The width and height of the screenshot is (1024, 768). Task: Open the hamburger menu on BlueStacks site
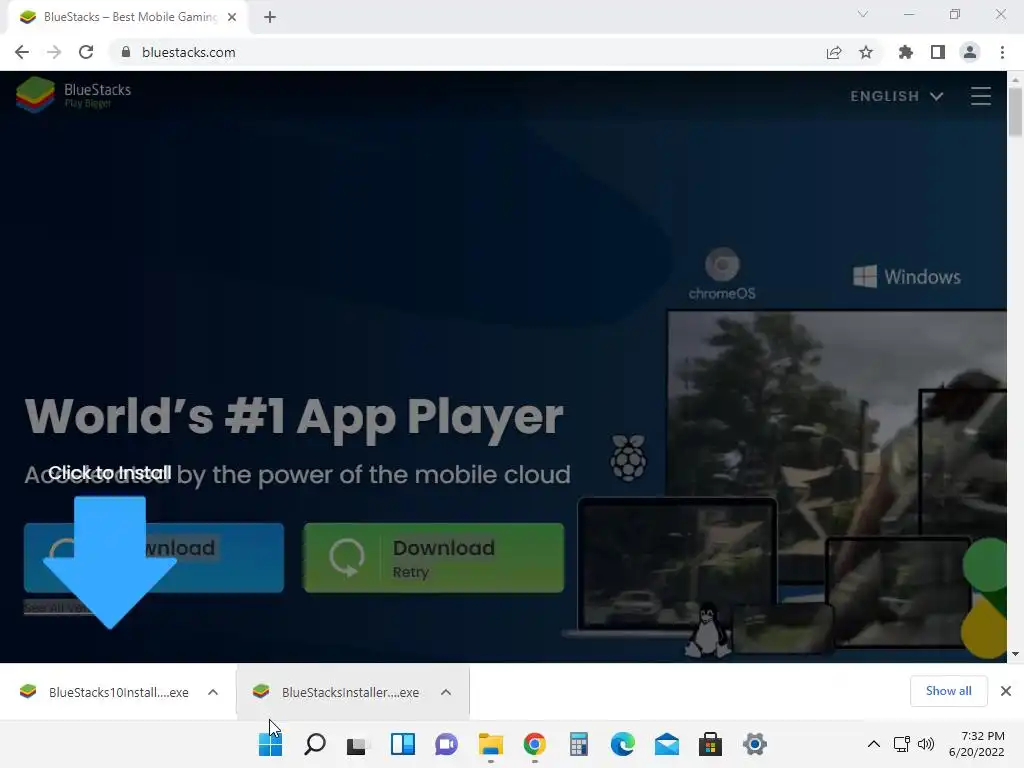pos(981,96)
